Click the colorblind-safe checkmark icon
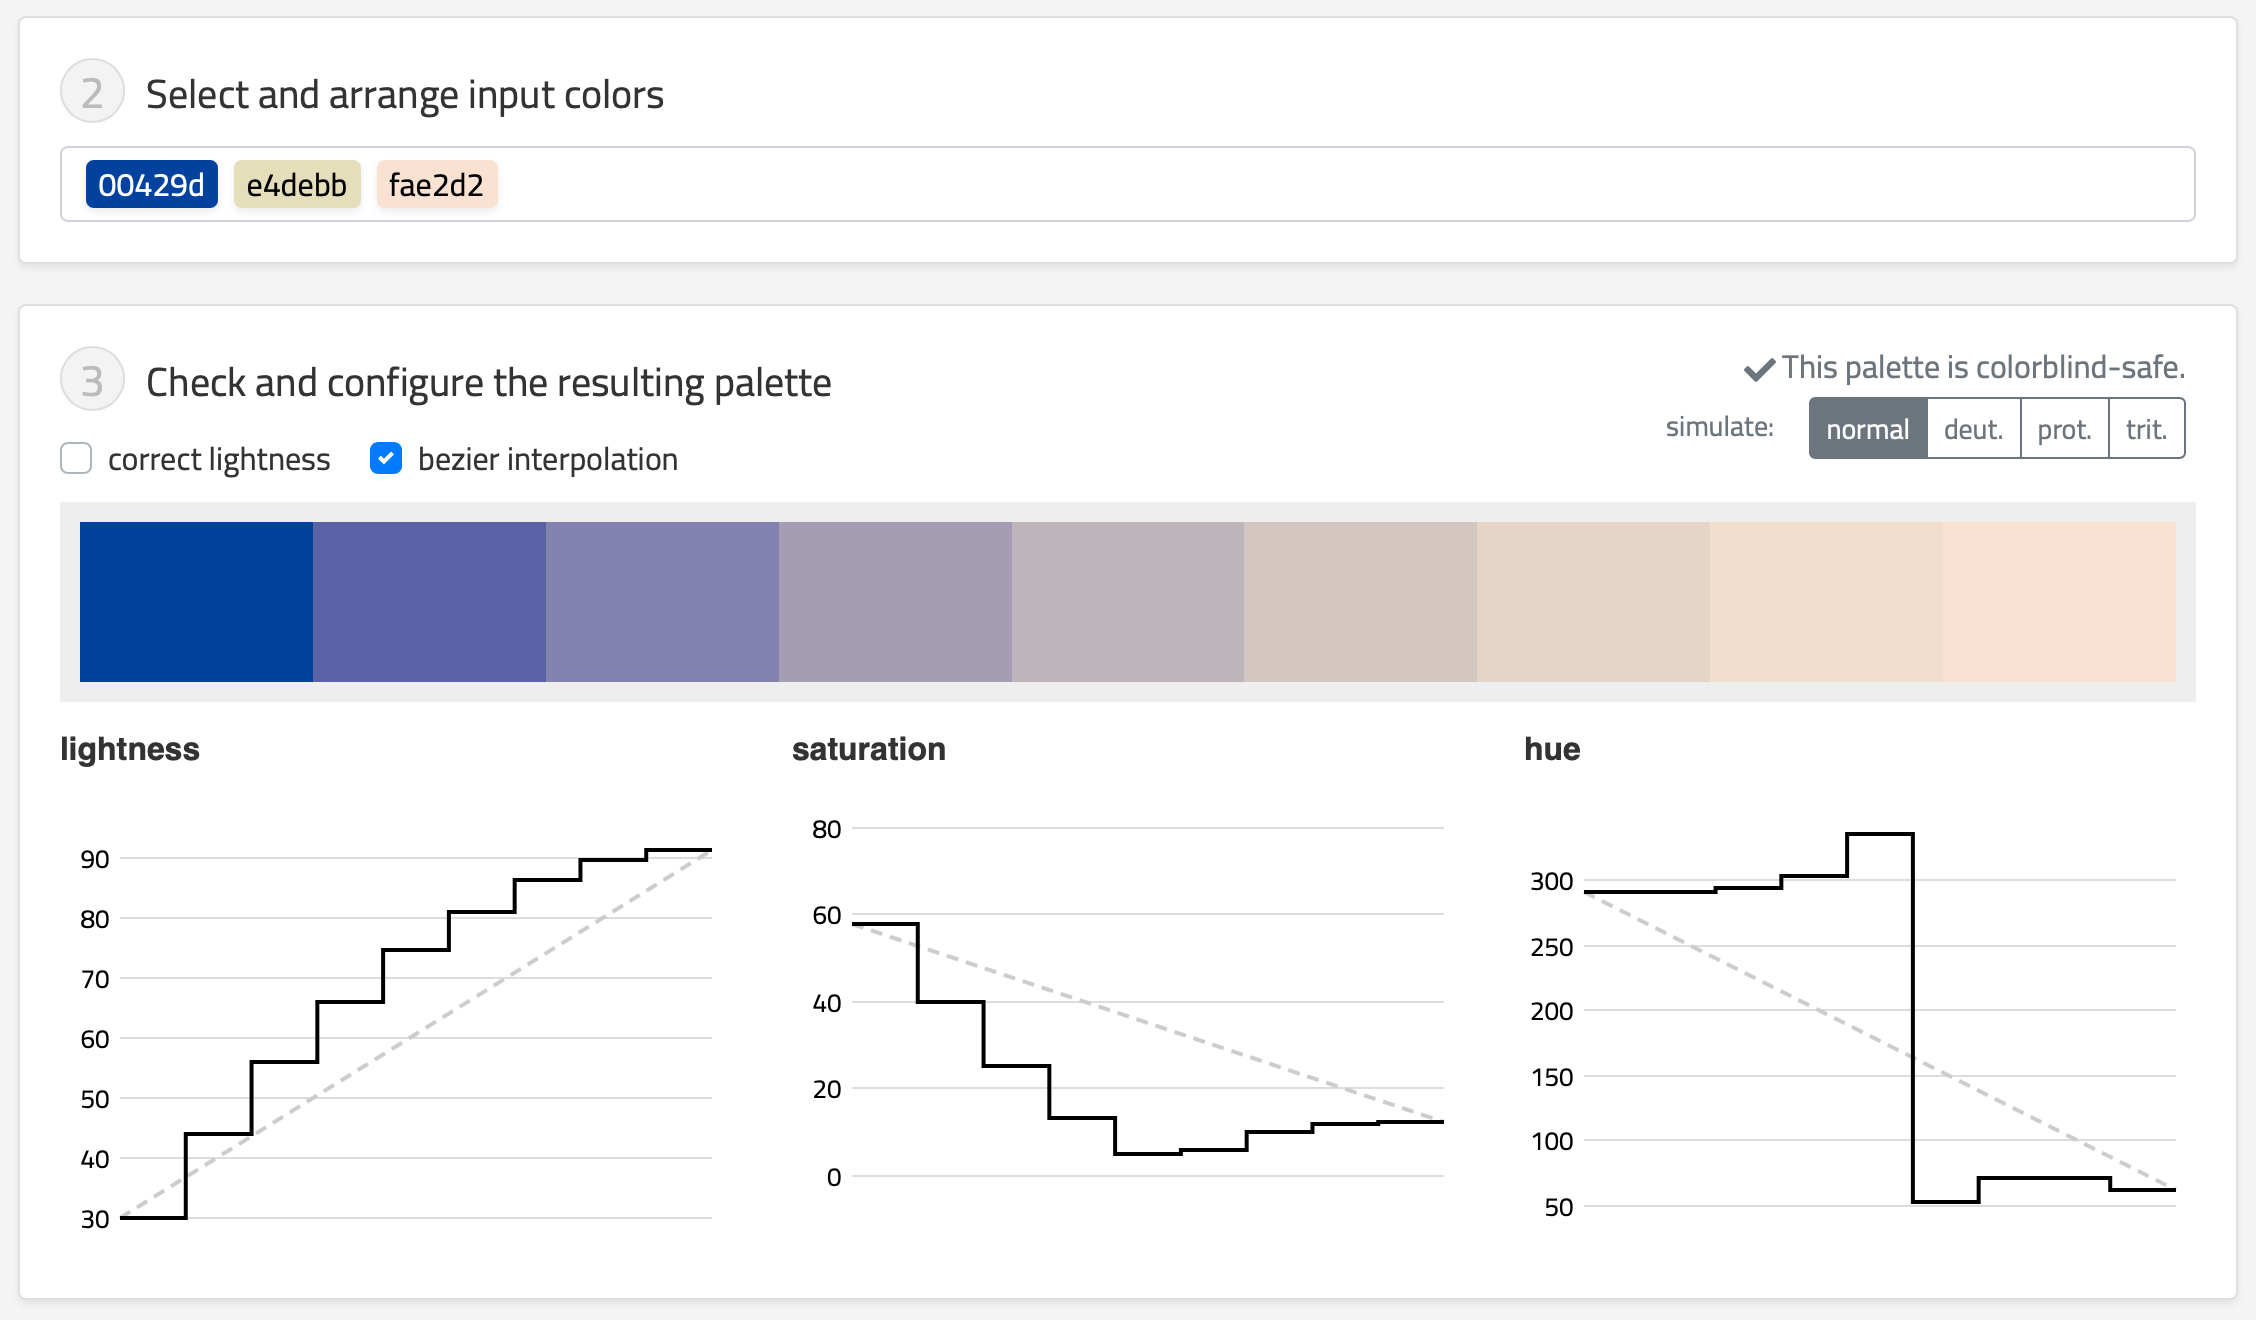This screenshot has width=2256, height=1320. 1759,369
